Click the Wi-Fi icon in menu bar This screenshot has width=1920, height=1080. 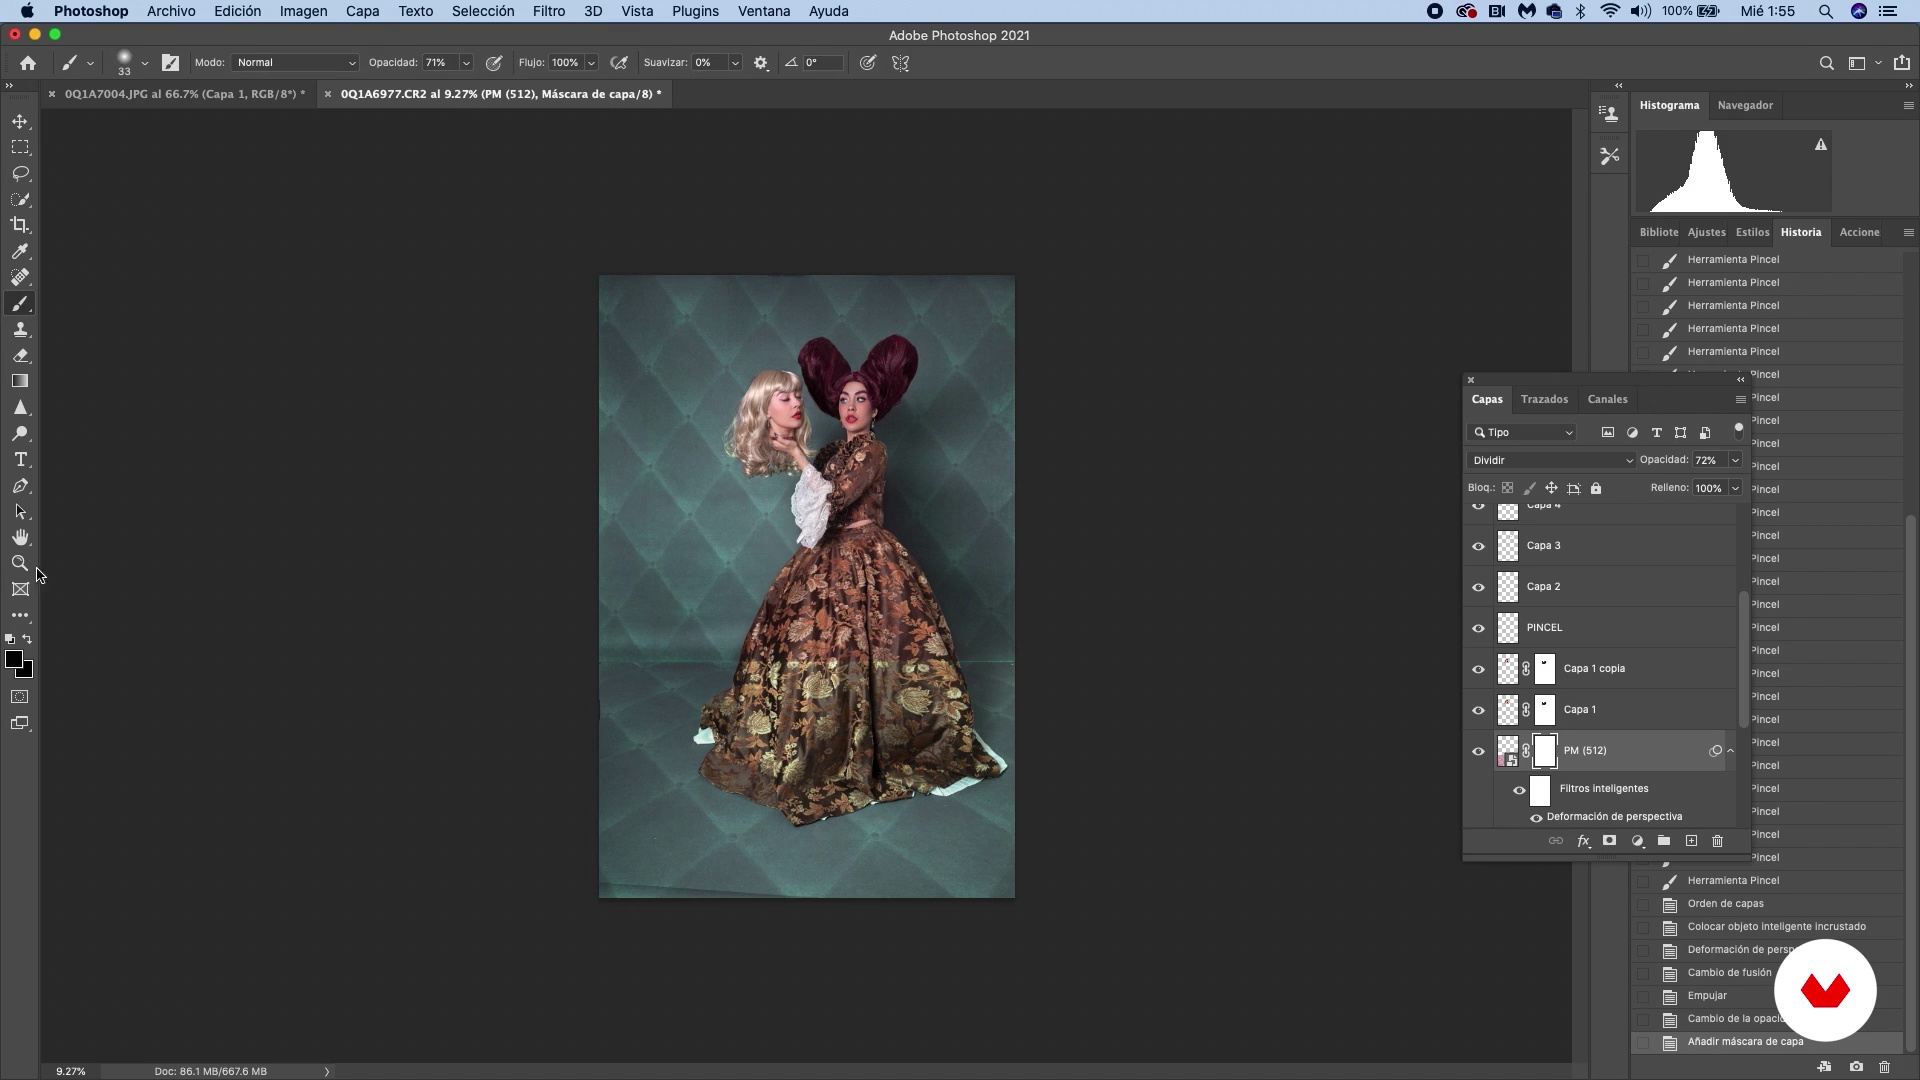coord(1610,11)
